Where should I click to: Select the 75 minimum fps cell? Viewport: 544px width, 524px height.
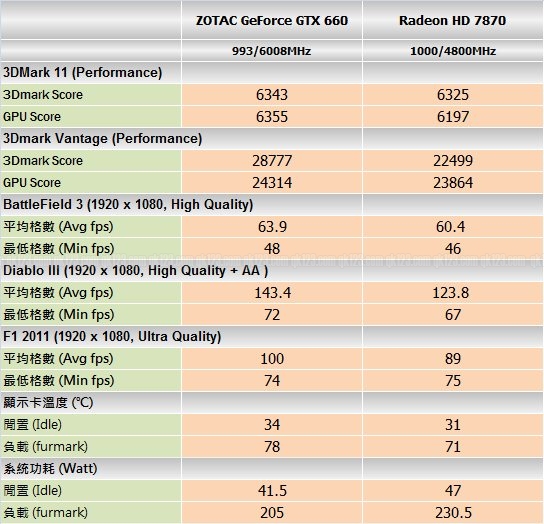pyautogui.click(x=453, y=380)
